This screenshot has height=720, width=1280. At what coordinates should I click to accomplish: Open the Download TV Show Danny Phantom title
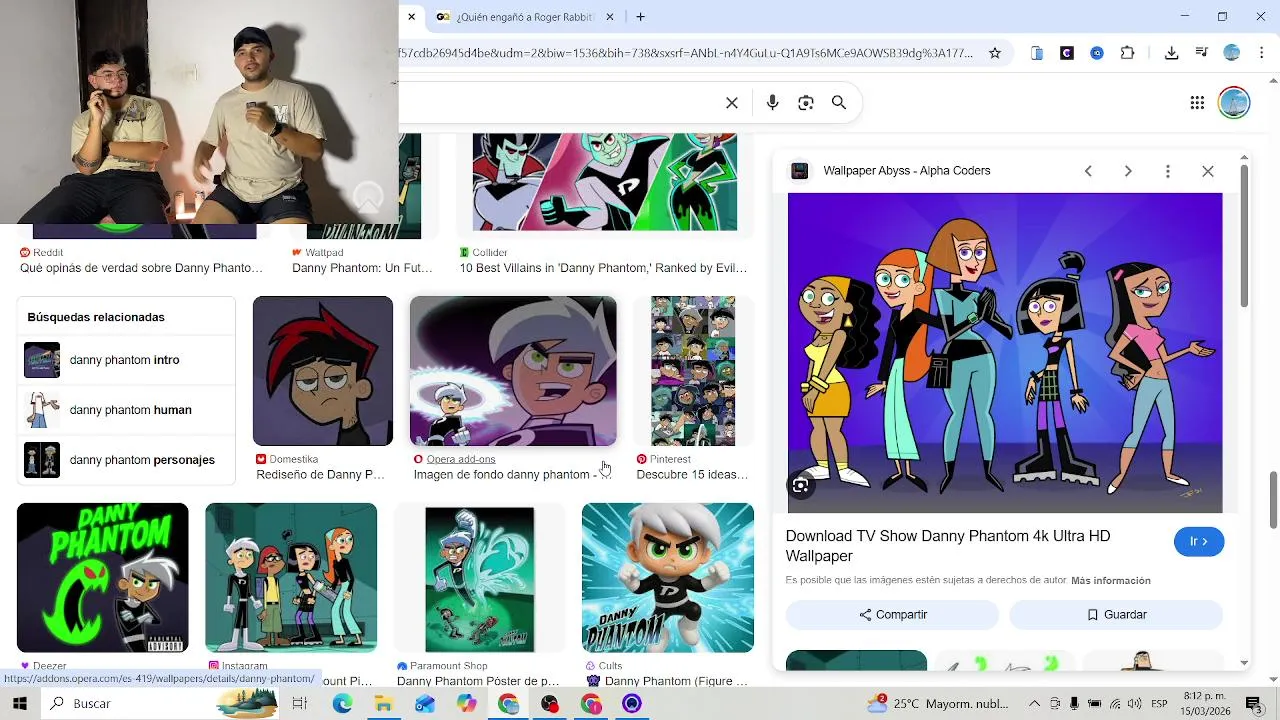click(948, 546)
